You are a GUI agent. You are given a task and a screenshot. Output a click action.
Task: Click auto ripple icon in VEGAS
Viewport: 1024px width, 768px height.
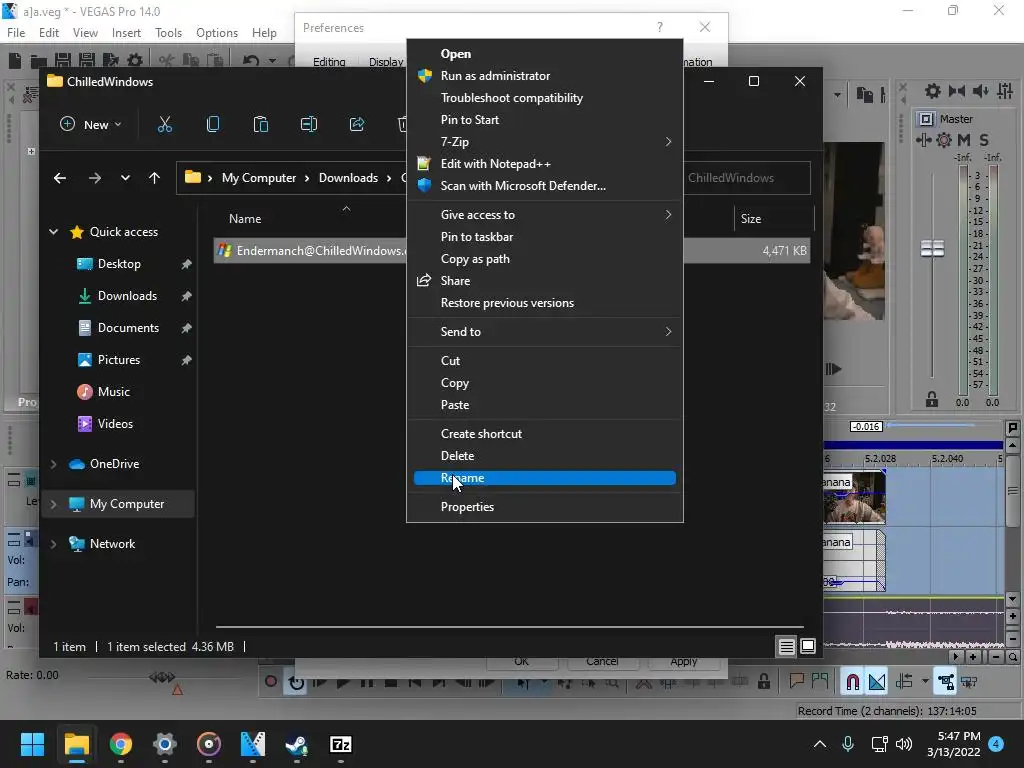click(904, 682)
